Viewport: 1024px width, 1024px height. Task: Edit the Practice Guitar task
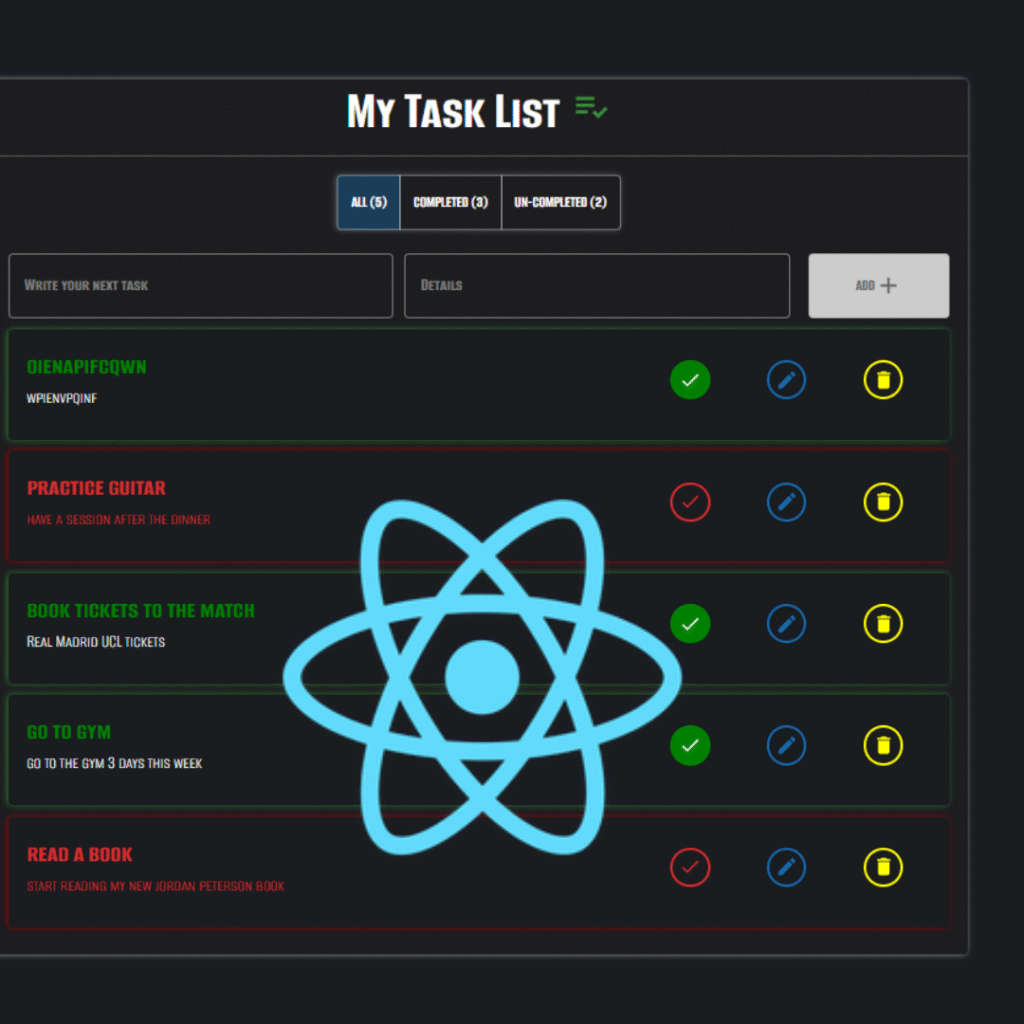[x=786, y=502]
